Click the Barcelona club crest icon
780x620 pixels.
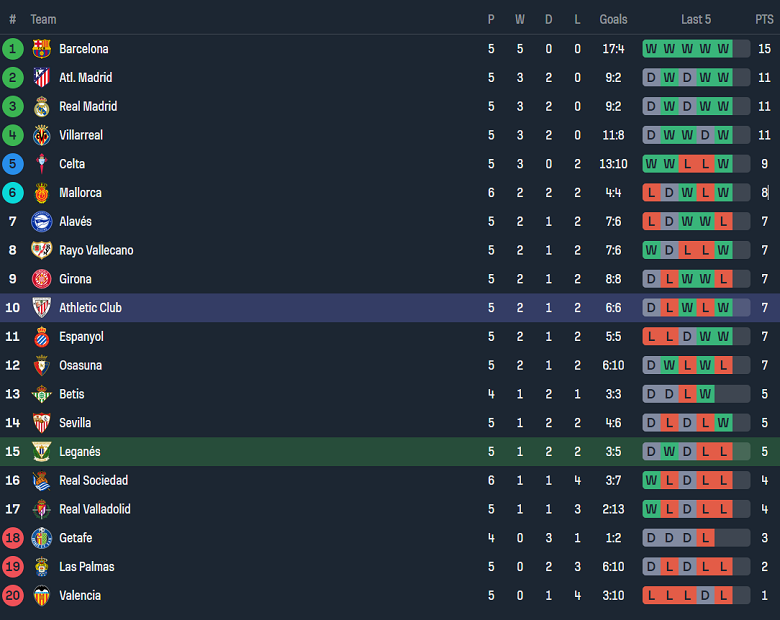click(x=41, y=49)
